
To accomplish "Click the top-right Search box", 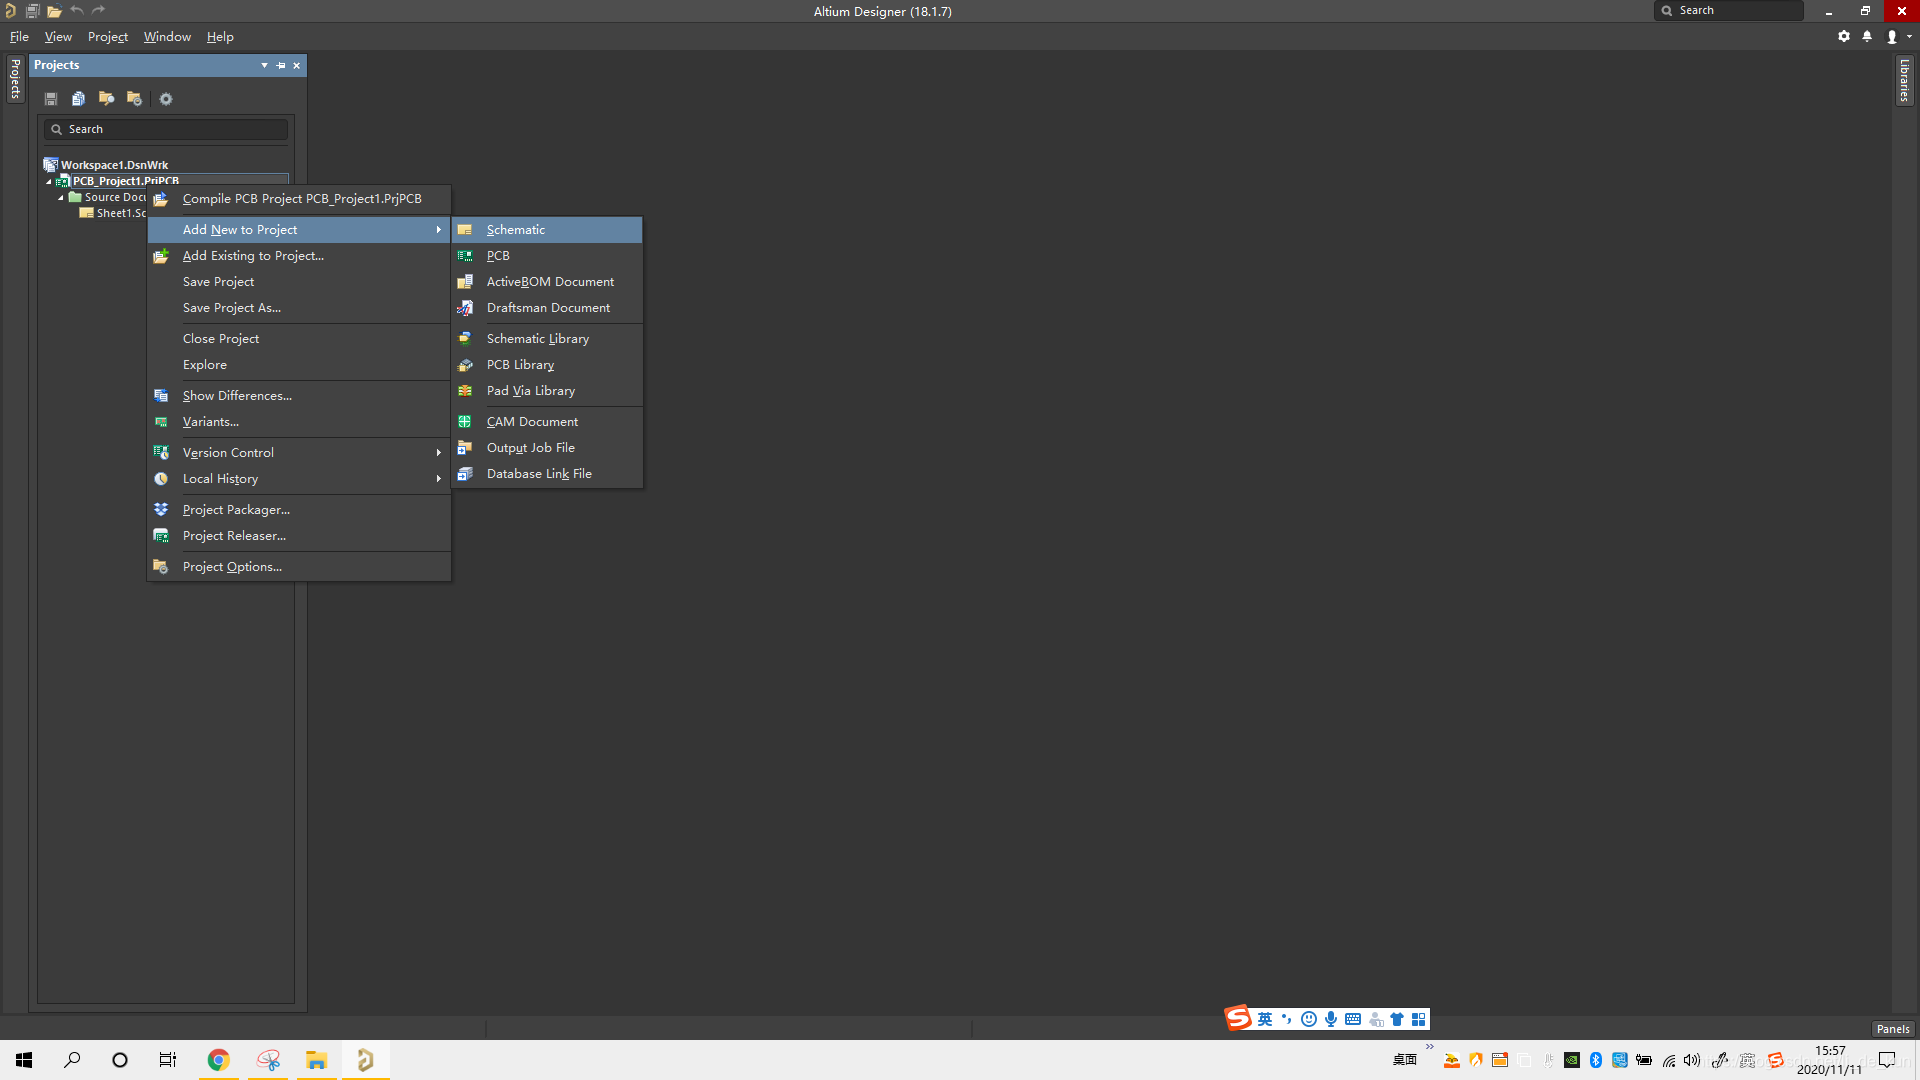I will [1730, 10].
